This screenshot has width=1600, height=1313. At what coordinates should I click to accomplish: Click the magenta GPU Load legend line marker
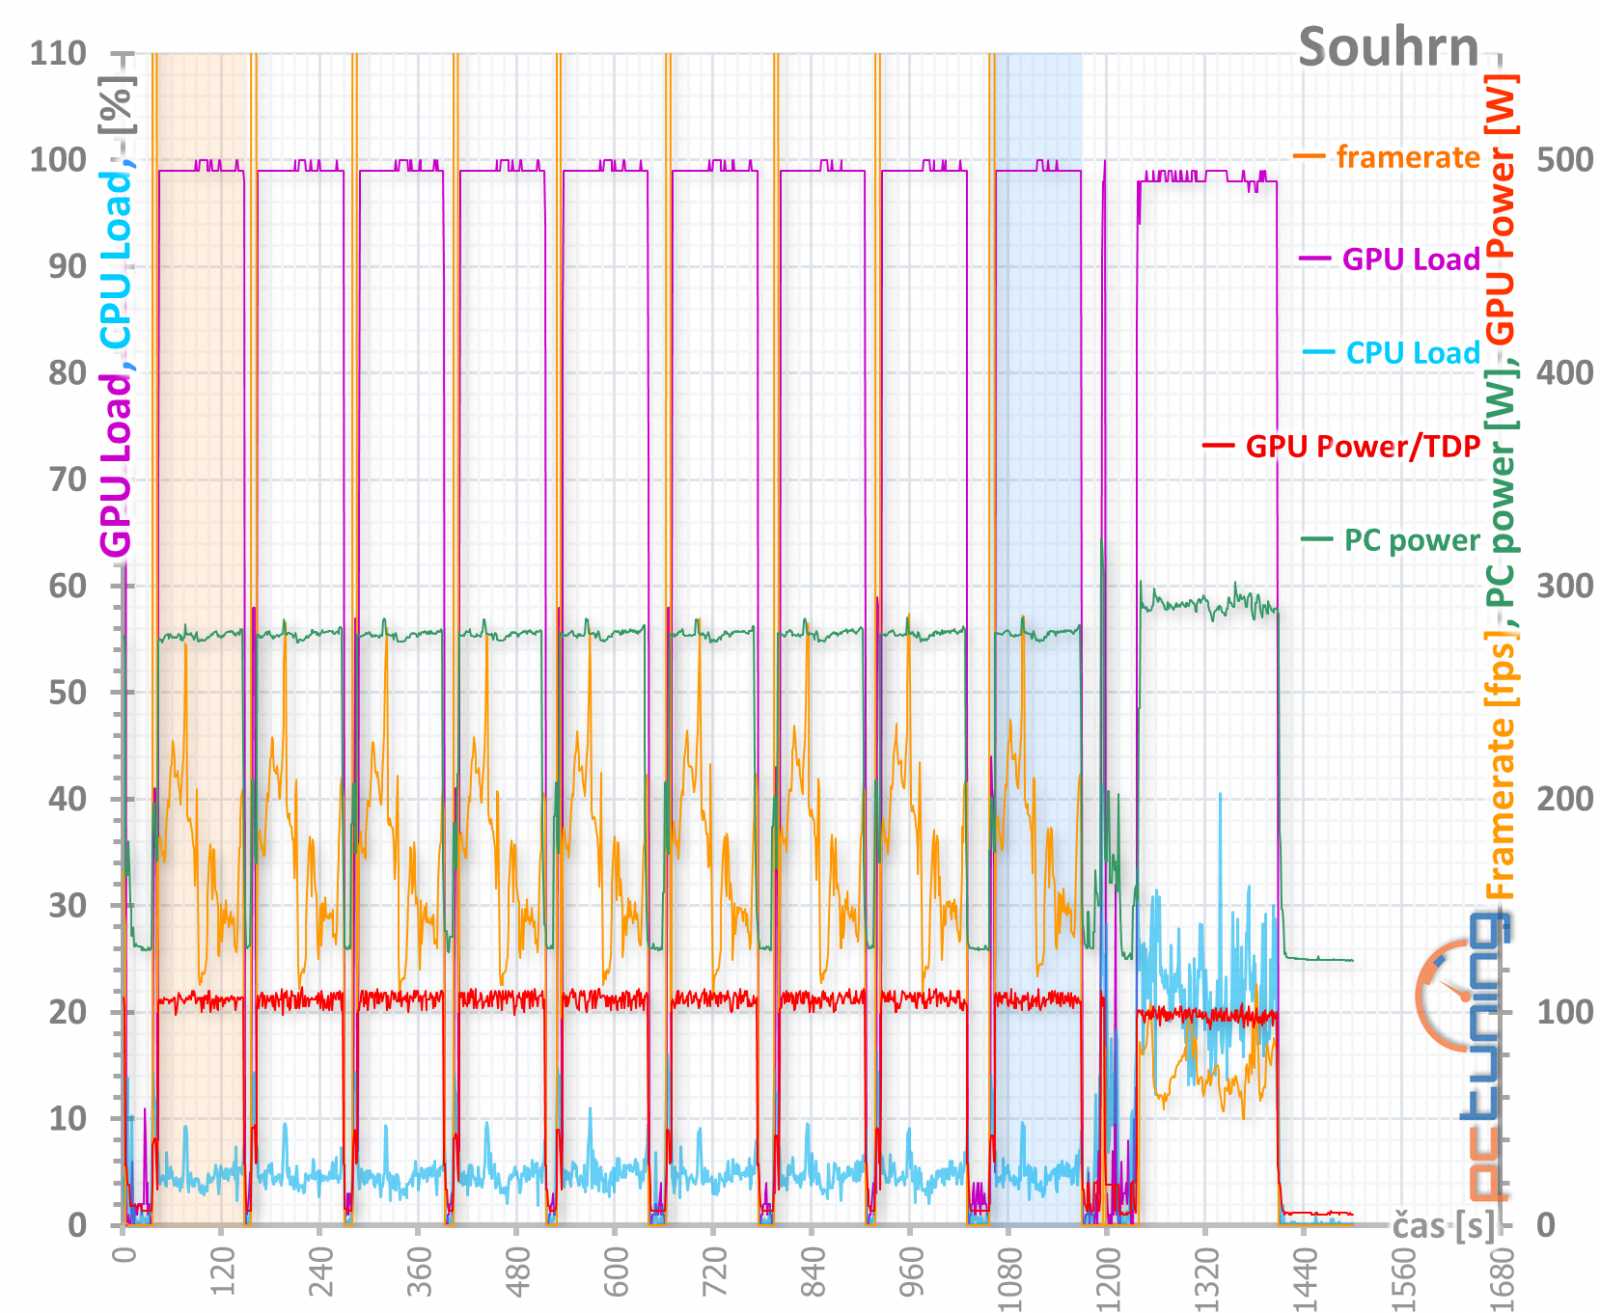[x=1314, y=259]
